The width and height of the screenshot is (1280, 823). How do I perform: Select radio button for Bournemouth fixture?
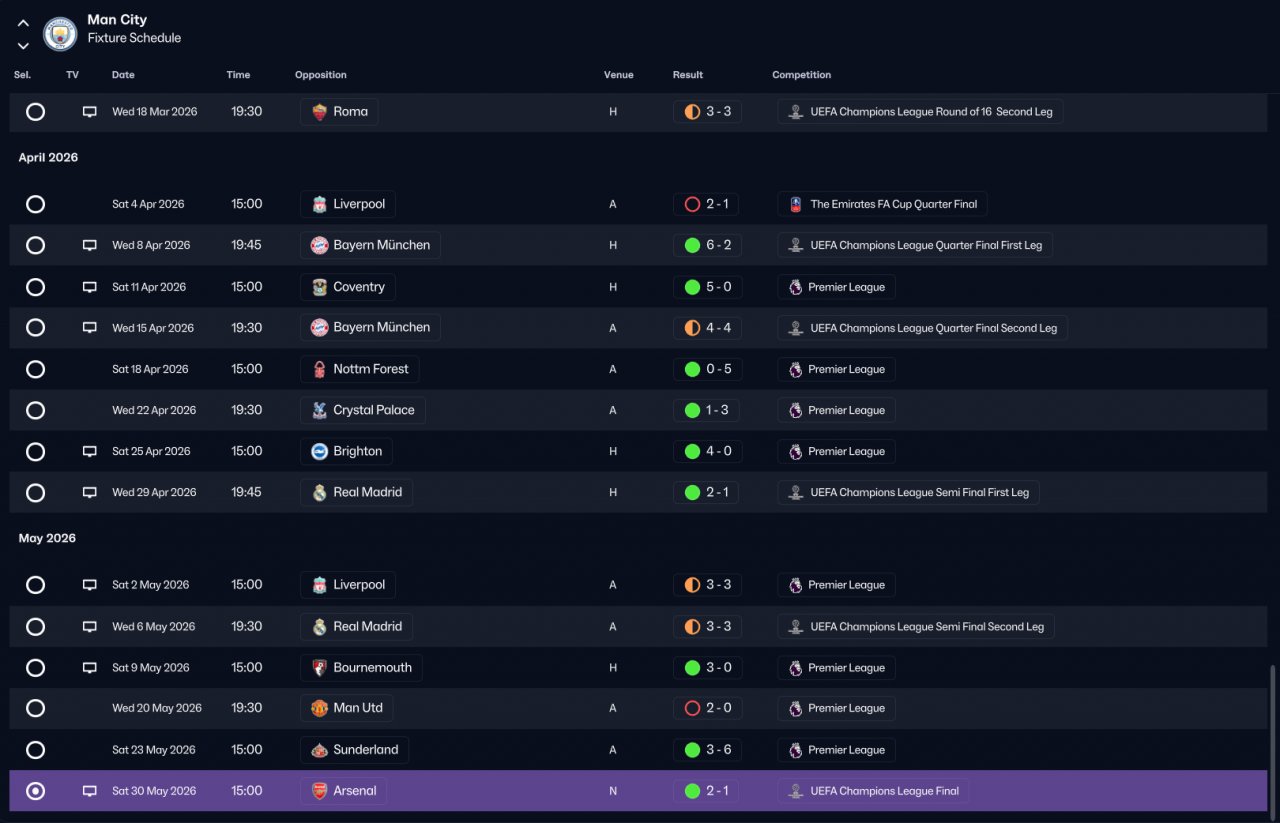click(35, 668)
